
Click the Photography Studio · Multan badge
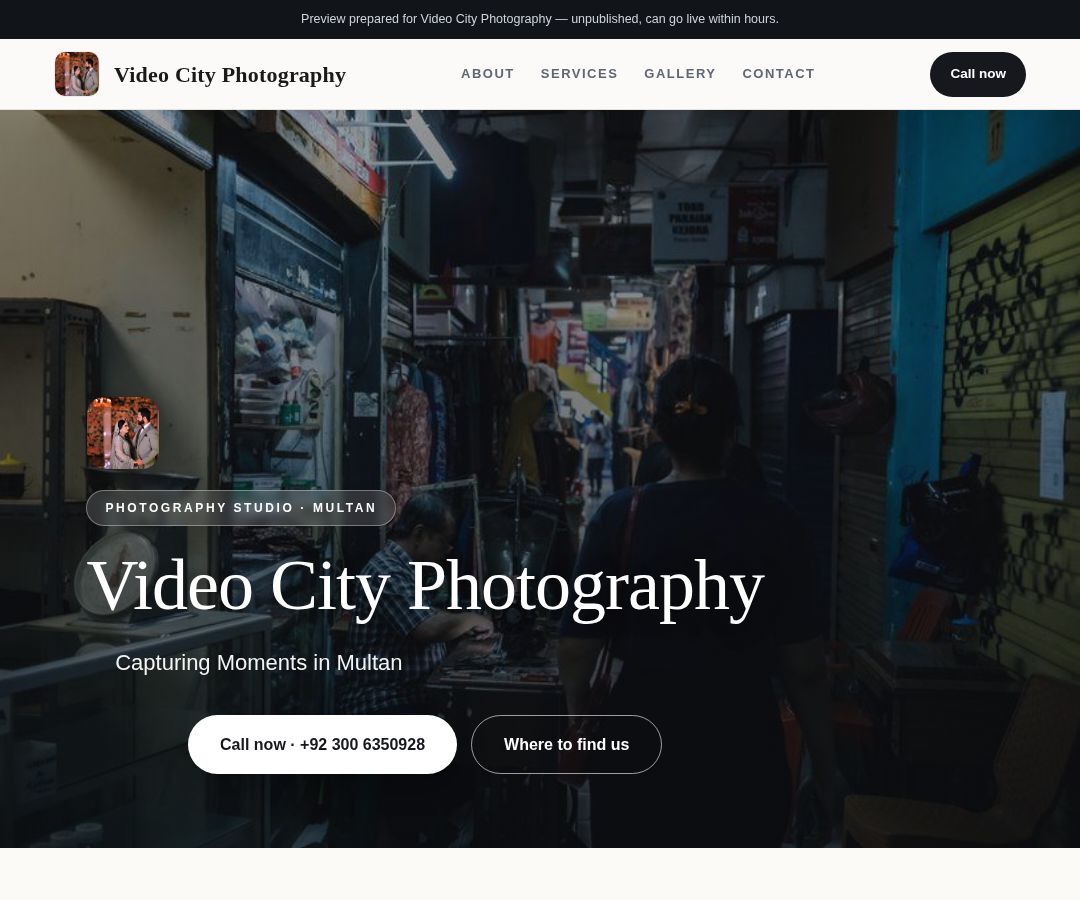241,508
